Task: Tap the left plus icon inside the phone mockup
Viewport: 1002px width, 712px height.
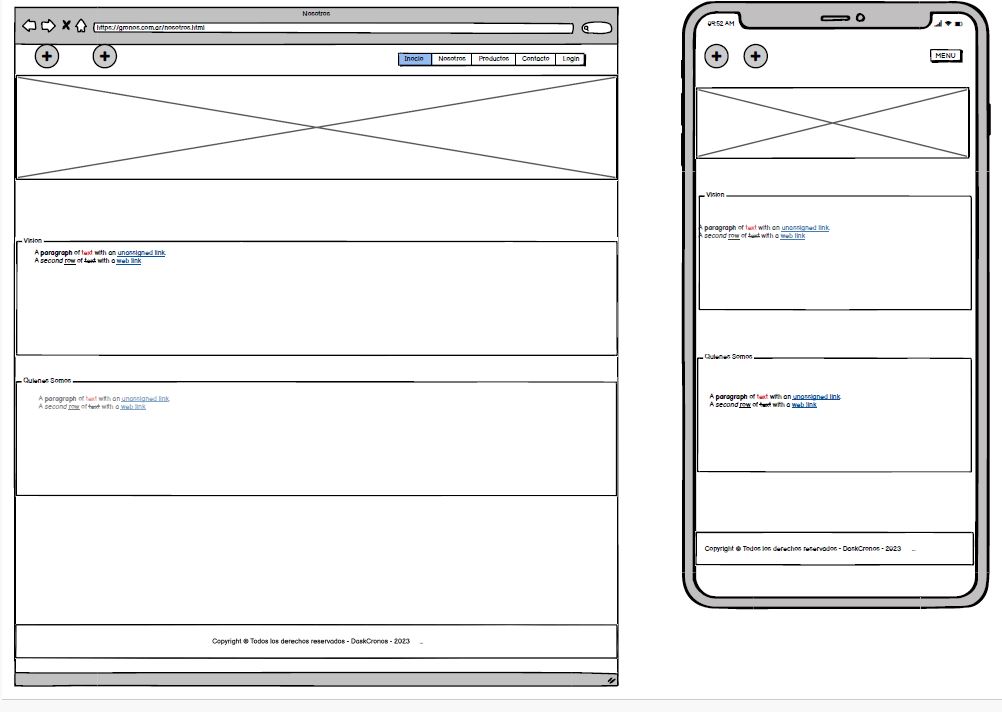Action: pos(717,57)
